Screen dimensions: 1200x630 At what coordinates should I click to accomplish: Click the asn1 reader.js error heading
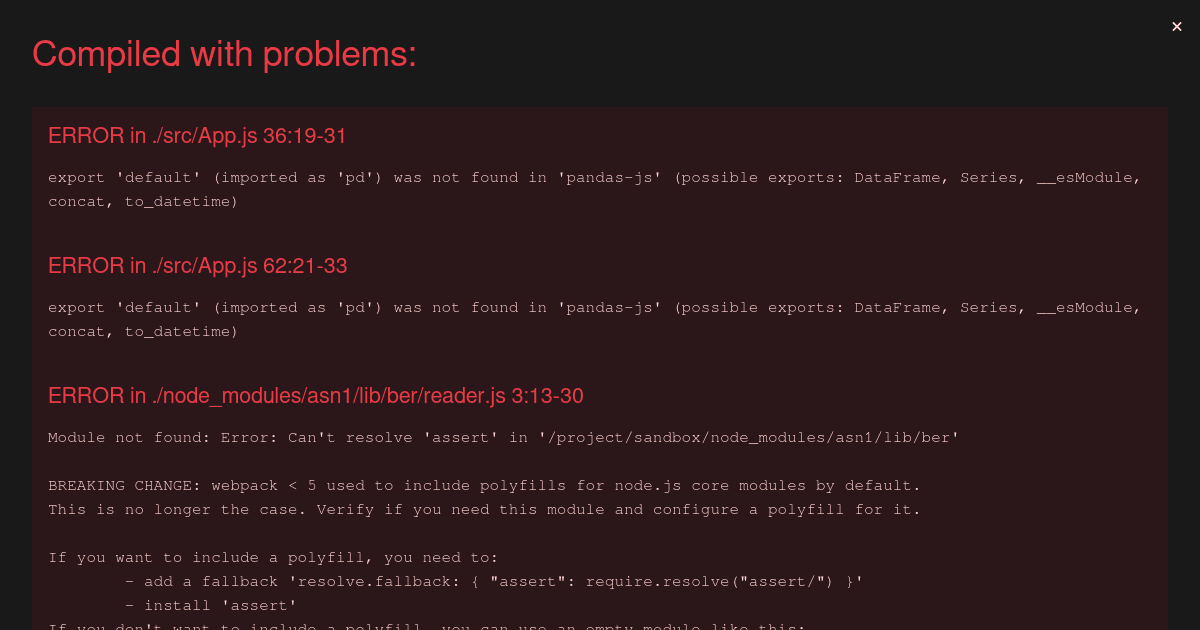pos(315,396)
